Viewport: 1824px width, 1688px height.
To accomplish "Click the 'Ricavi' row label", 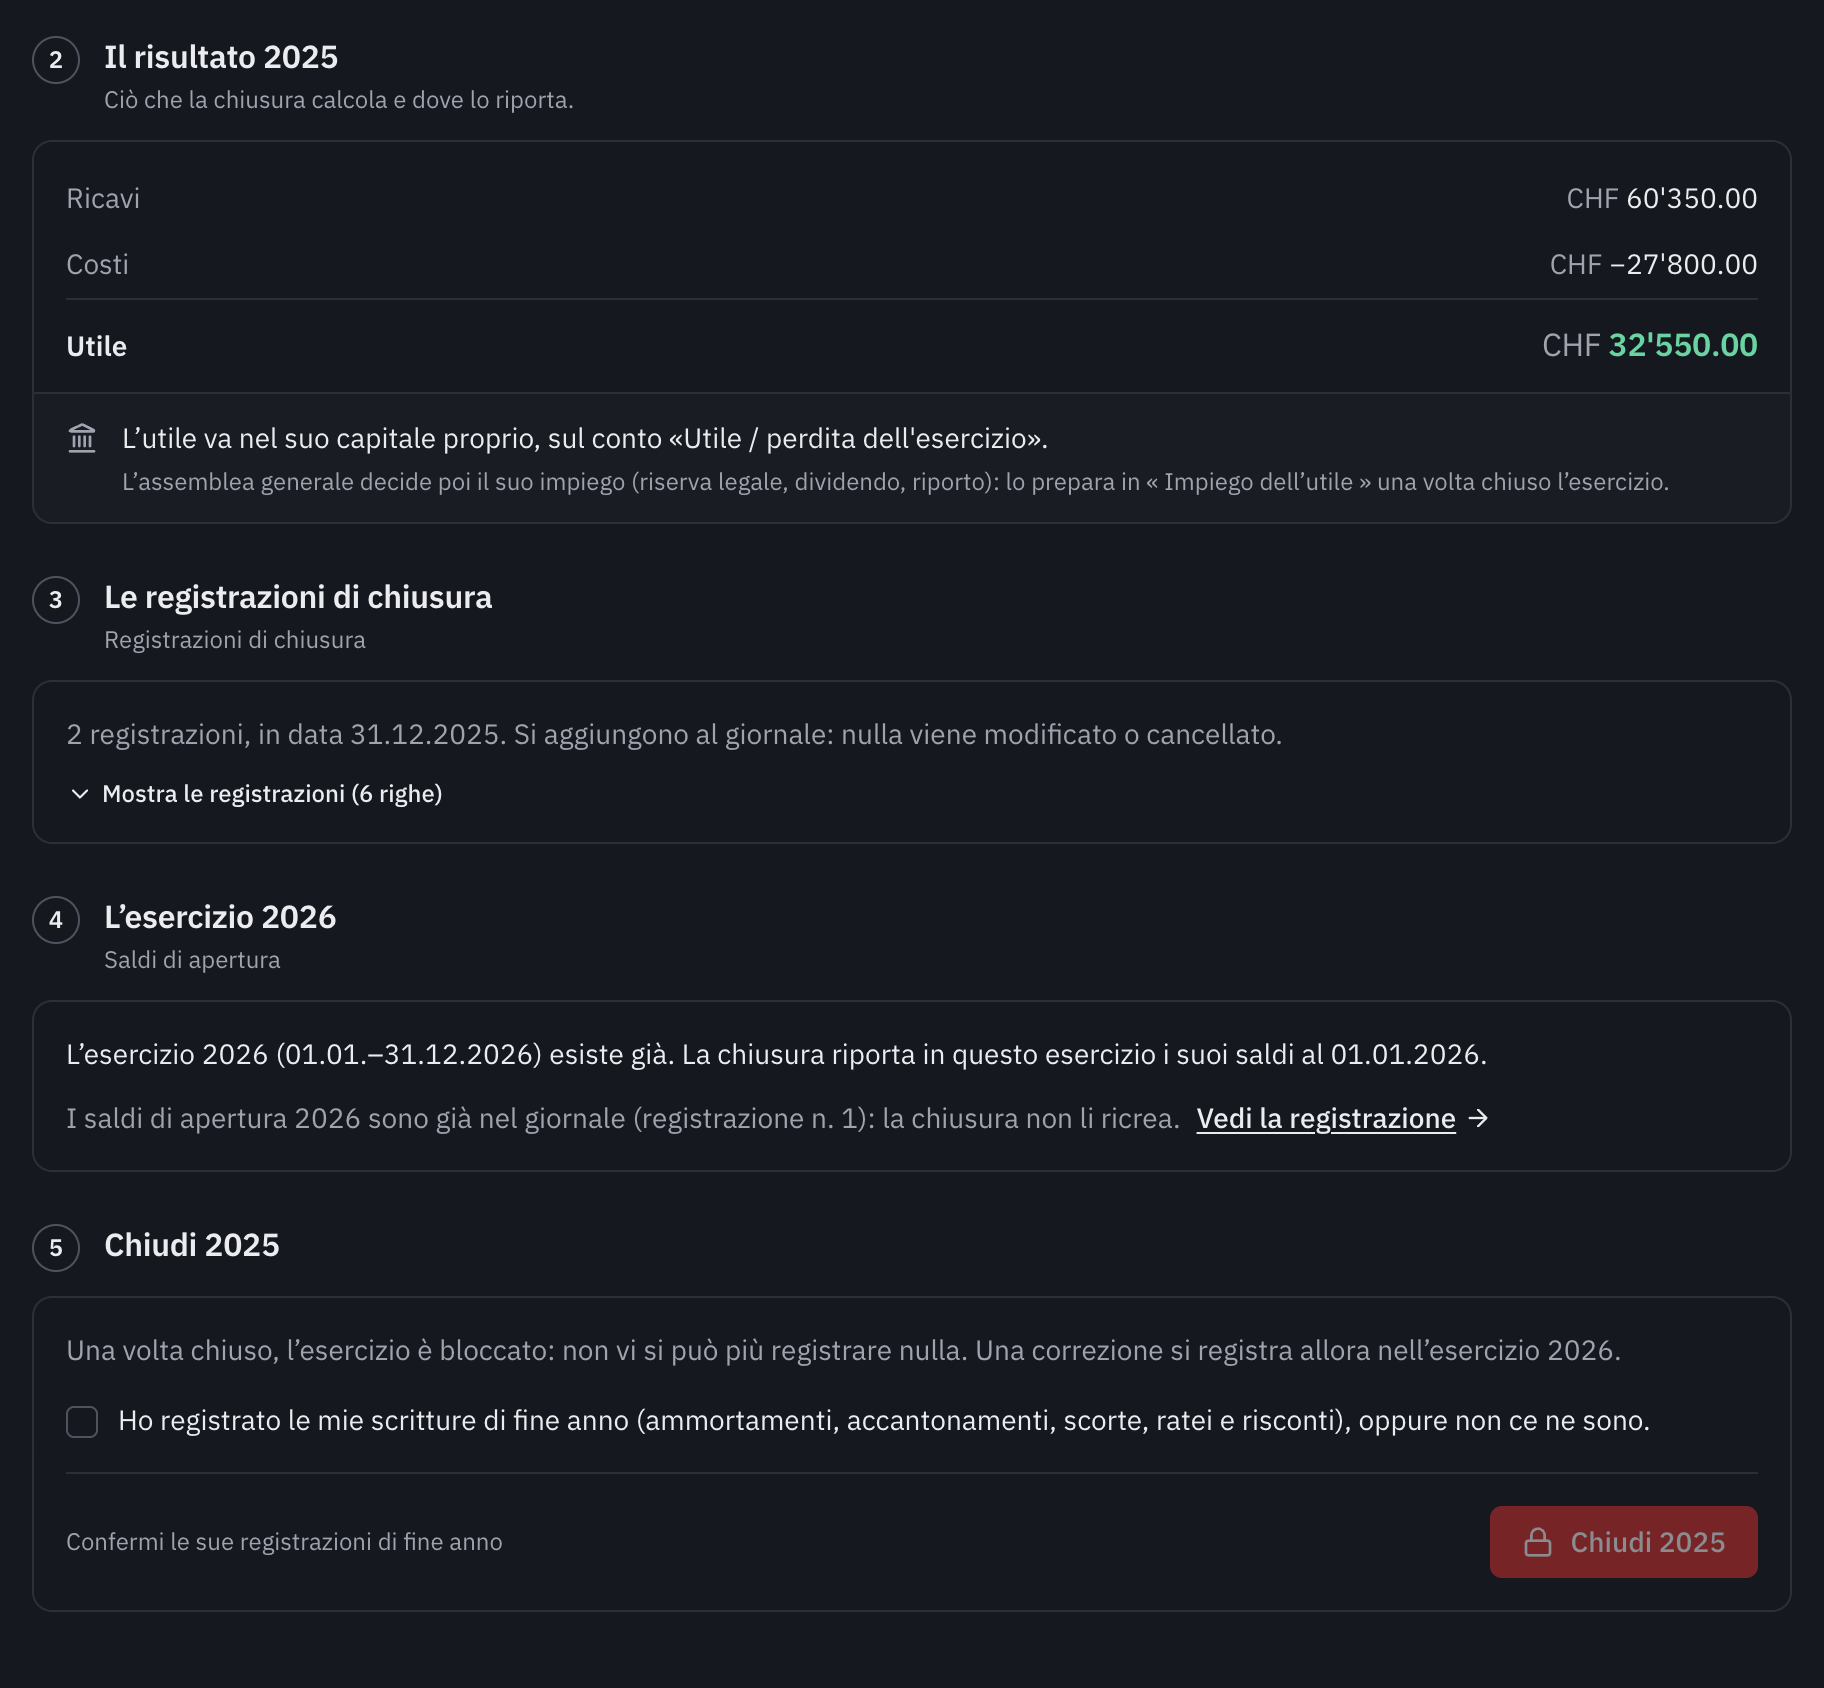I will [x=103, y=198].
